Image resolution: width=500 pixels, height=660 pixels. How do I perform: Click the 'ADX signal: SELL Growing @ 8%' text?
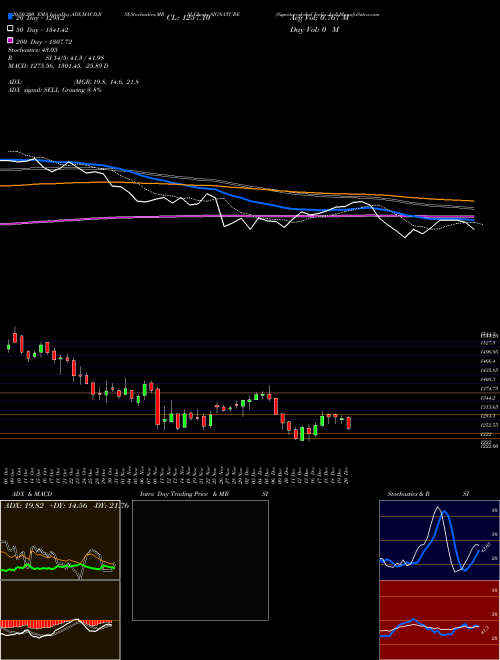click(55, 90)
